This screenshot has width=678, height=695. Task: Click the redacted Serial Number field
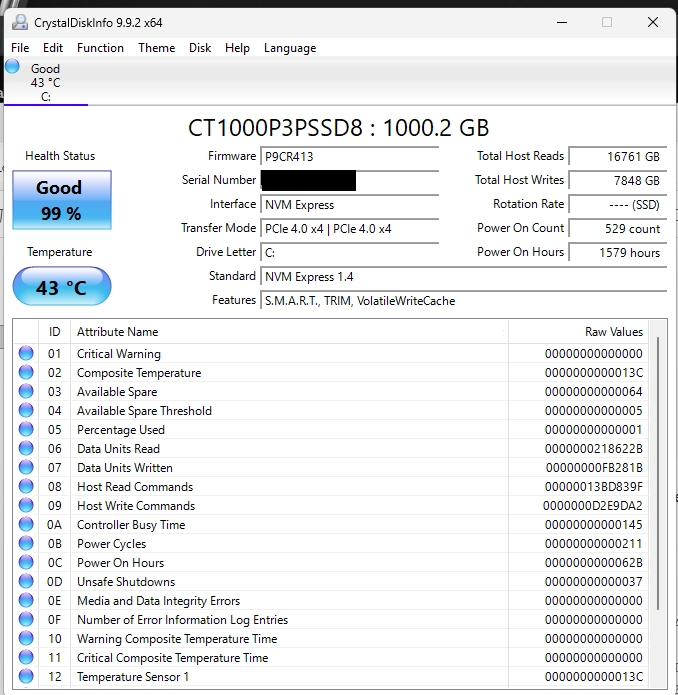coord(349,180)
